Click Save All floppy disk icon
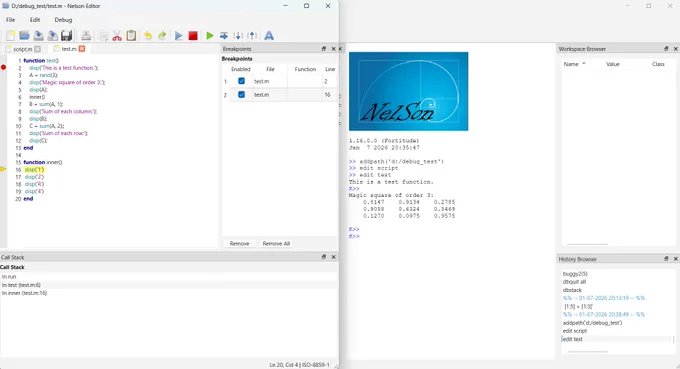The height and width of the screenshot is (369, 680). [x=66, y=36]
